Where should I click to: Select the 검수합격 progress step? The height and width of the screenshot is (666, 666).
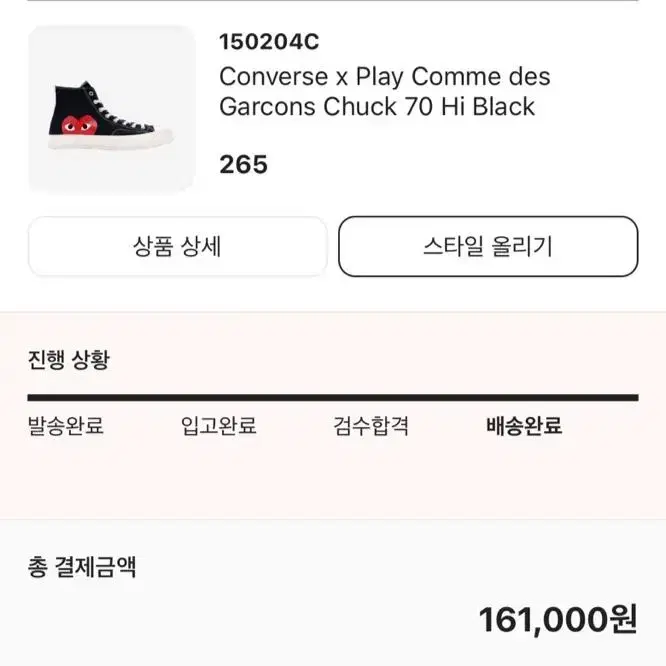point(371,426)
